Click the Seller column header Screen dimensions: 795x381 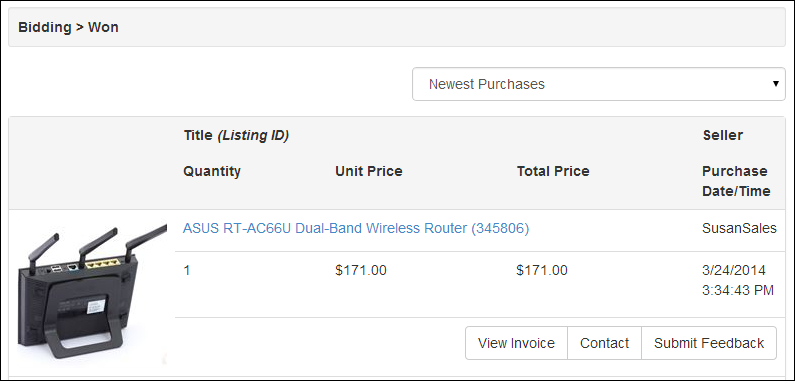722,135
